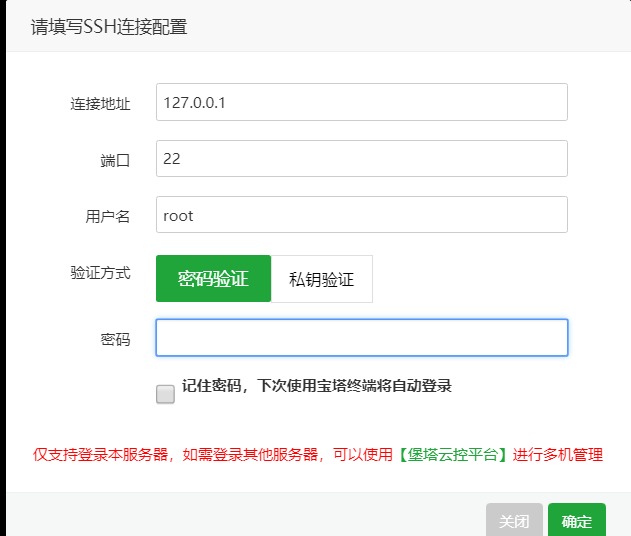Switch to 私钥验证 authentication
Screen dimensions: 631x536
322,279
